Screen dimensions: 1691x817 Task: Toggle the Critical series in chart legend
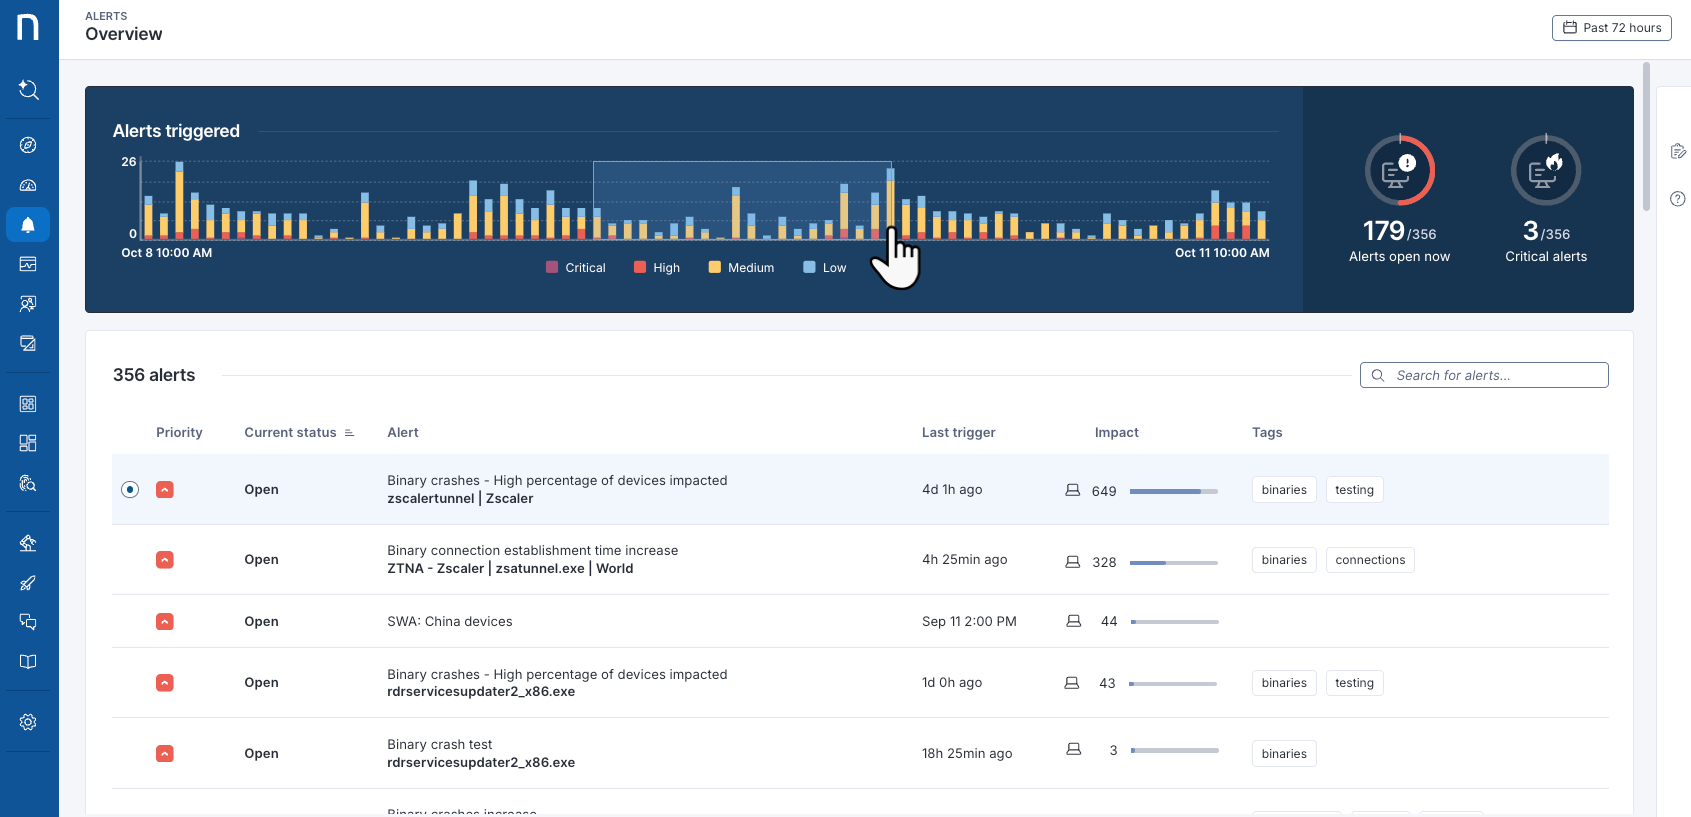576,268
